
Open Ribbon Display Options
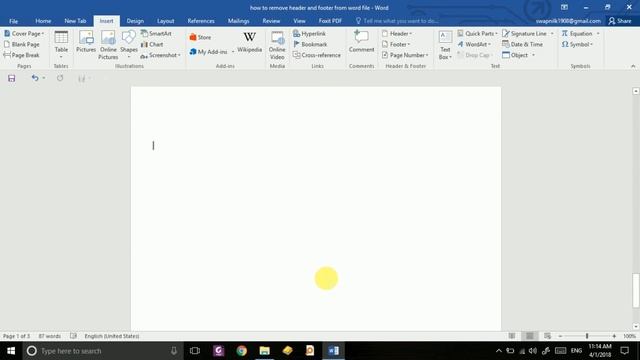tap(564, 7)
